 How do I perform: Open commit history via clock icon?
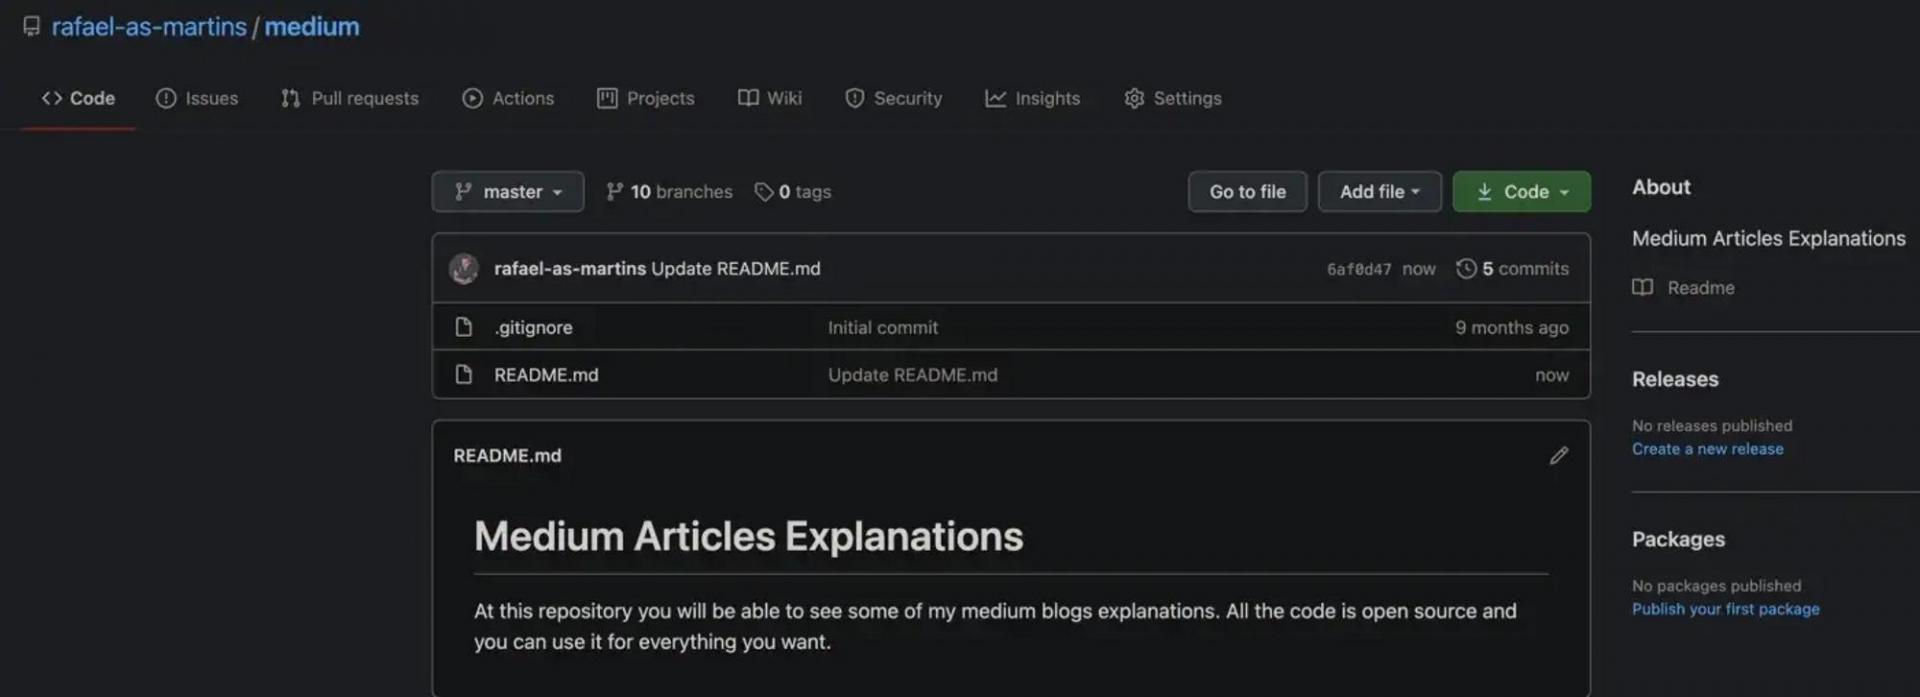click(1466, 268)
